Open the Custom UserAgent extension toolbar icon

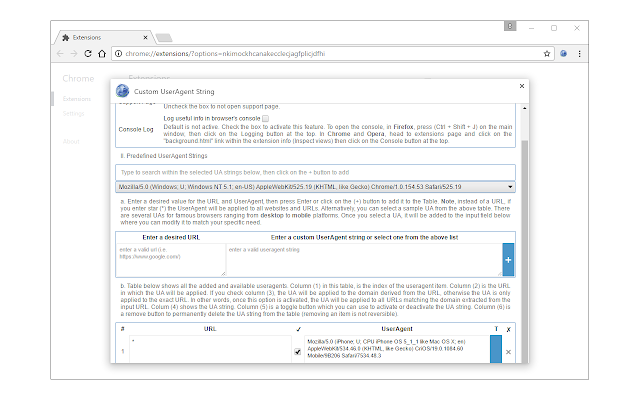[x=564, y=53]
